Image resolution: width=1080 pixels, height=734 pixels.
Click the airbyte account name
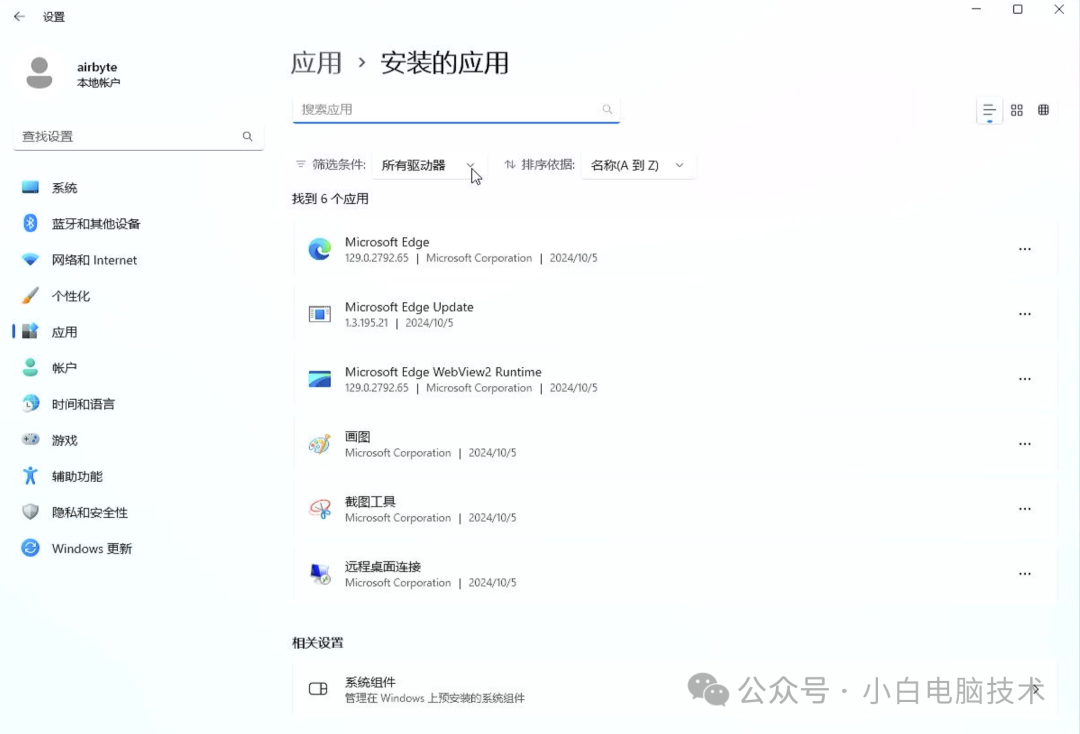[x=97, y=67]
